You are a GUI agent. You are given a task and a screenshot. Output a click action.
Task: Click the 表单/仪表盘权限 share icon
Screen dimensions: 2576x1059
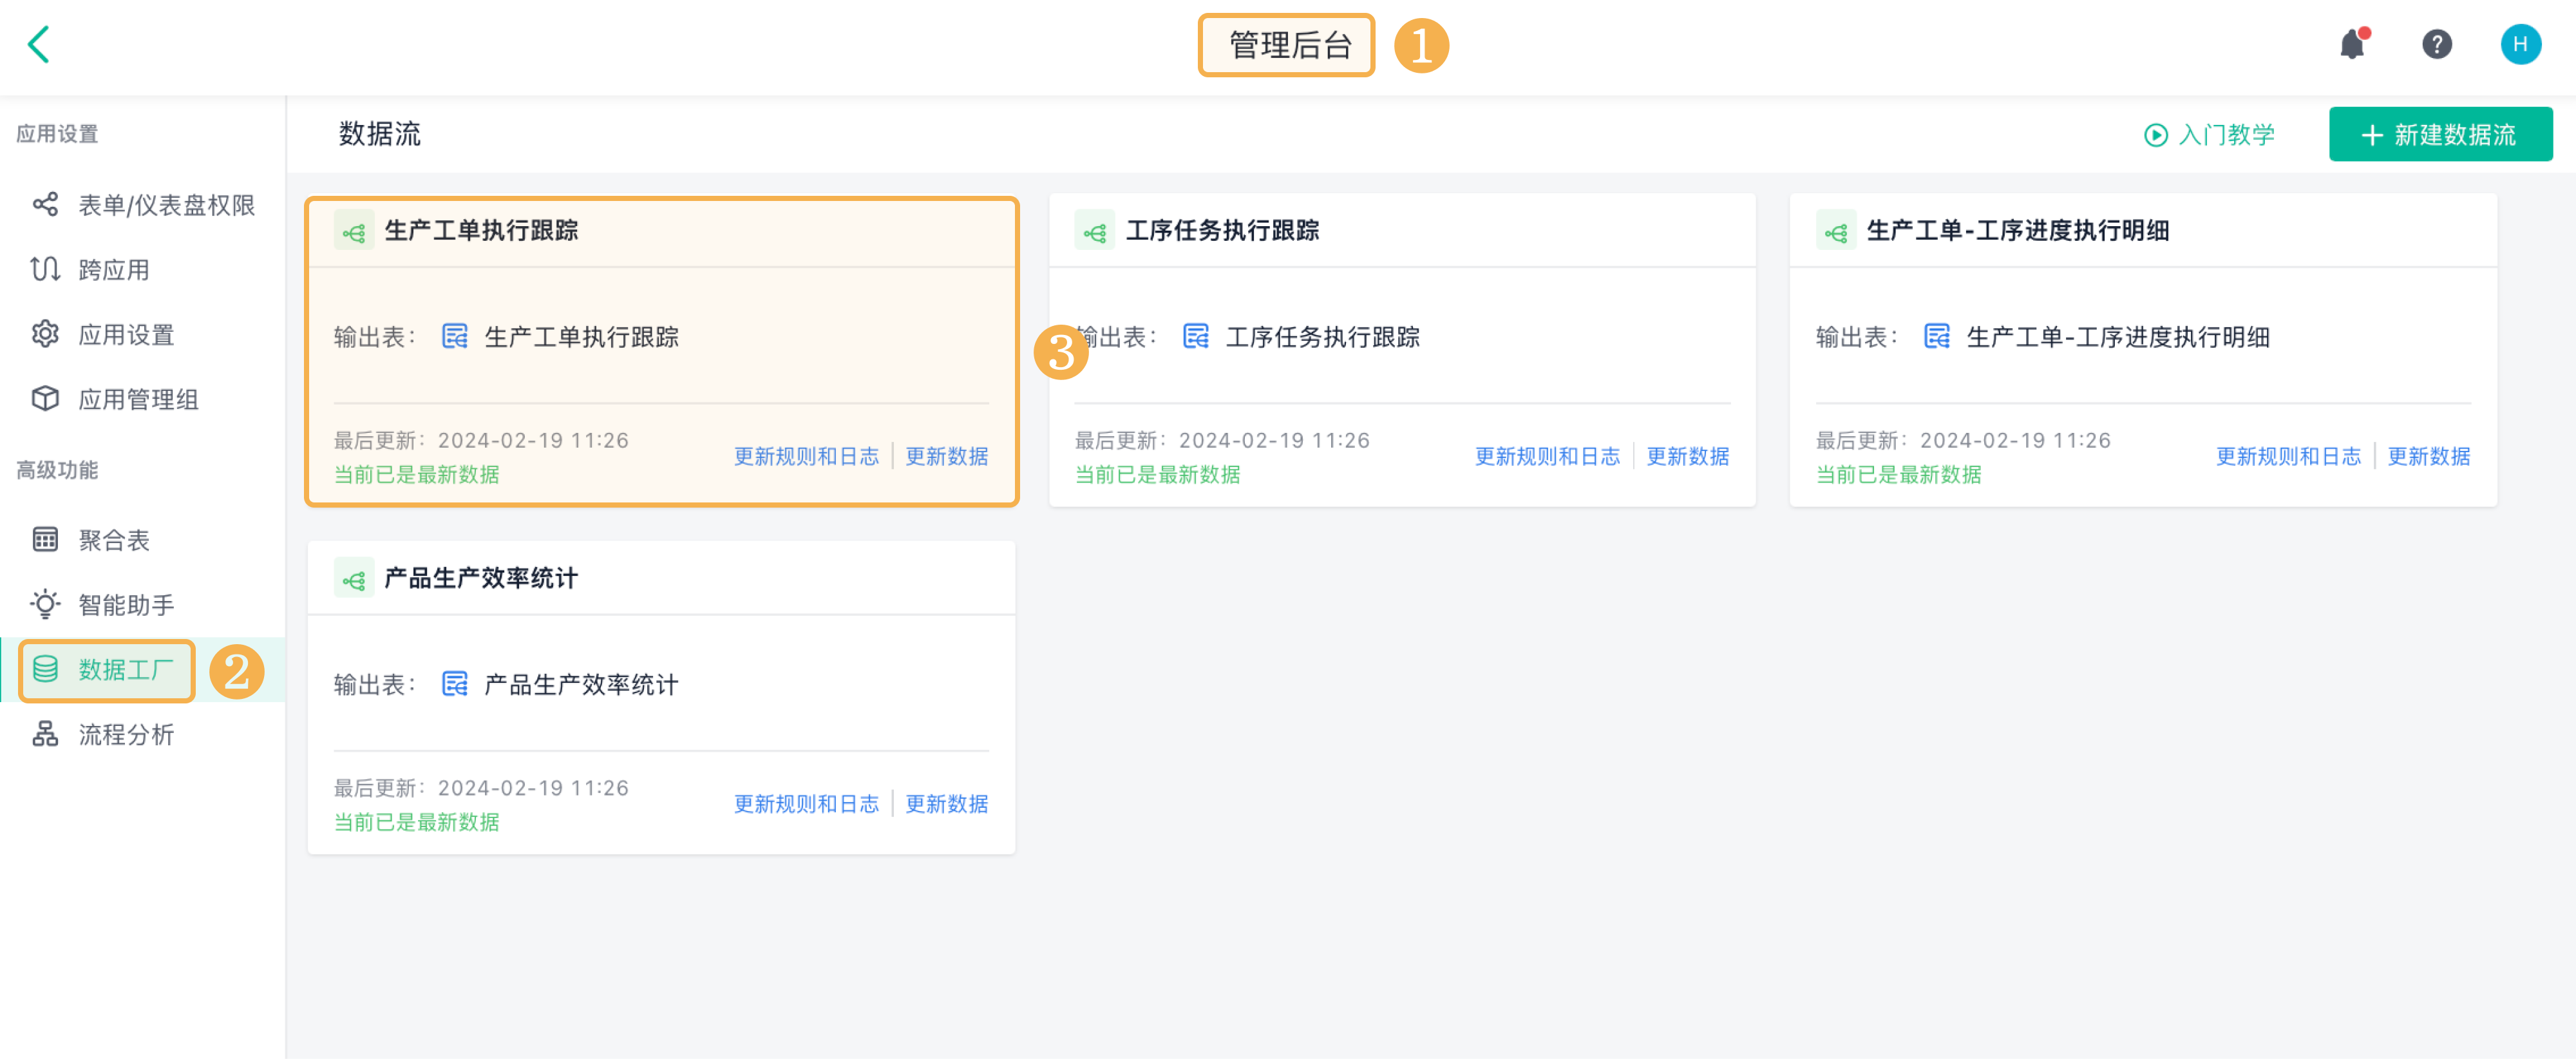coord(45,205)
